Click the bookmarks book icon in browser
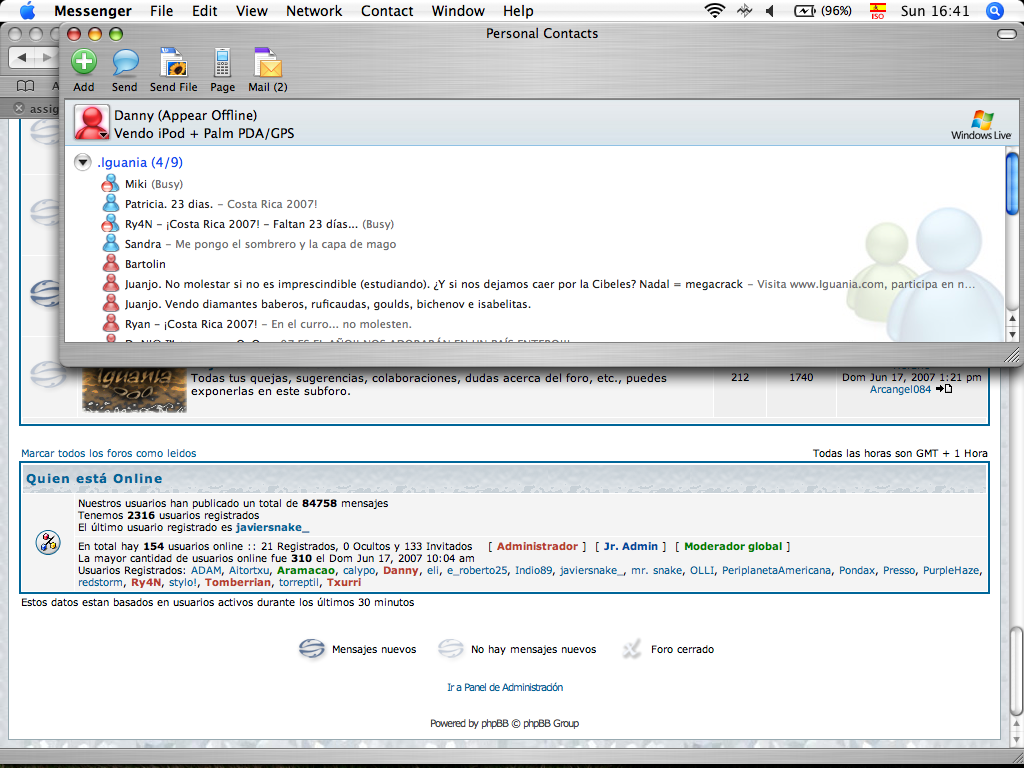Screen dimensions: 1024x768 (25, 86)
